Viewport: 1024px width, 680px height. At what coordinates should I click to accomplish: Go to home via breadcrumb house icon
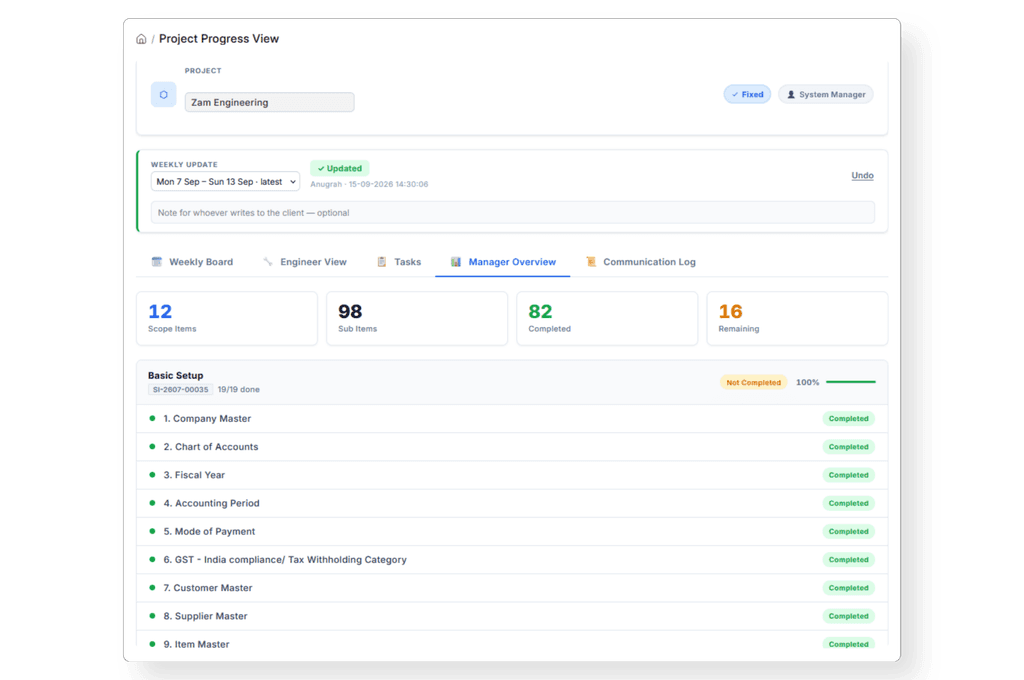click(x=141, y=39)
